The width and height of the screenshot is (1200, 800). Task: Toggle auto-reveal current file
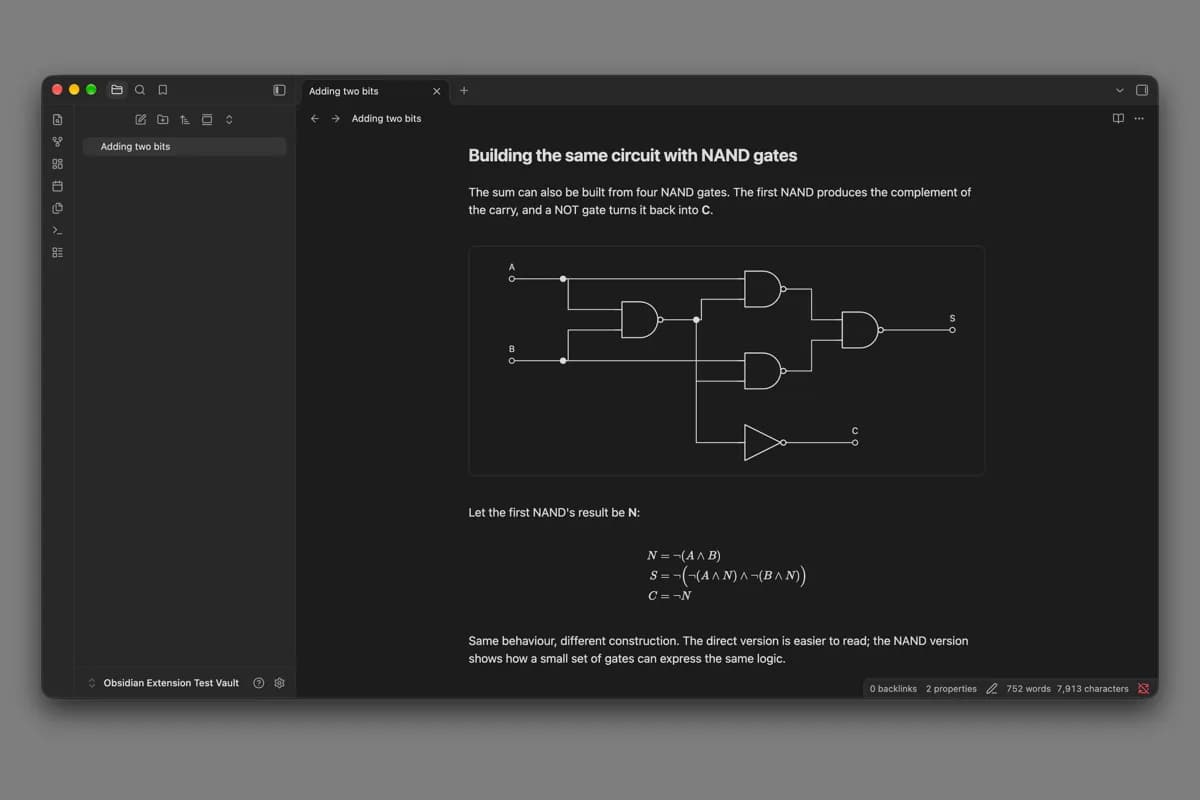tap(207, 119)
